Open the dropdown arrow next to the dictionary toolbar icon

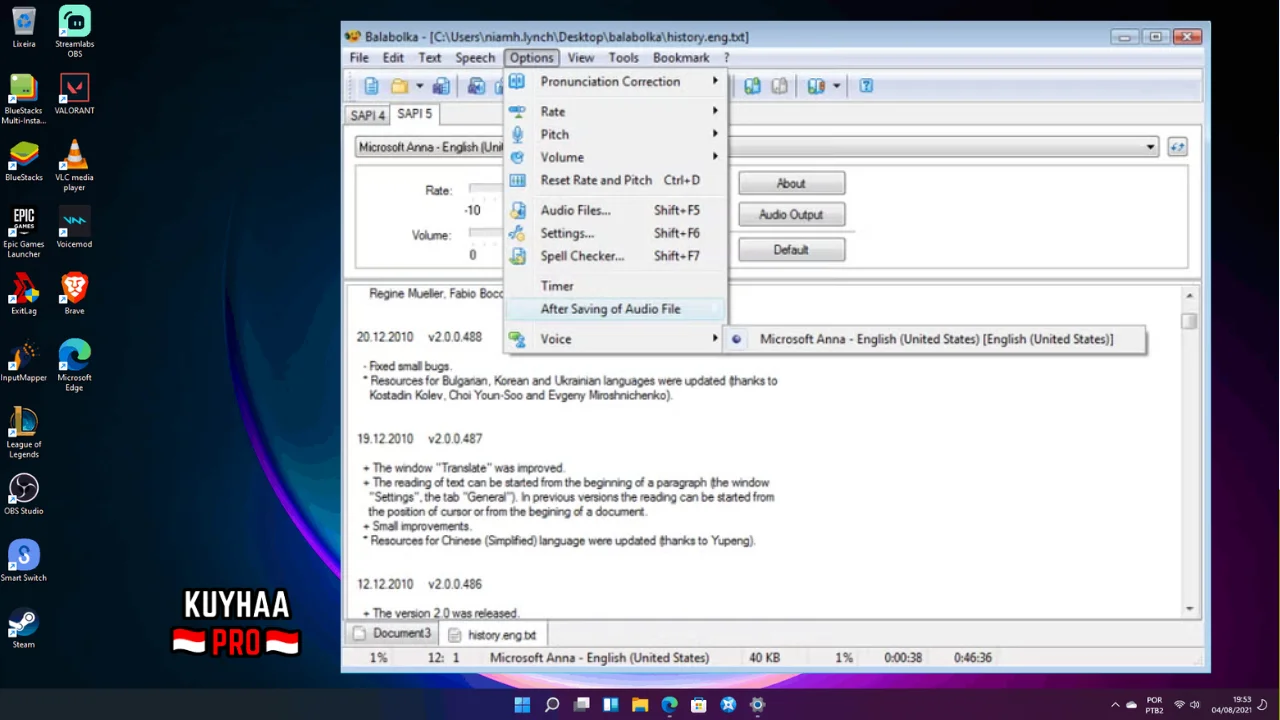836,86
